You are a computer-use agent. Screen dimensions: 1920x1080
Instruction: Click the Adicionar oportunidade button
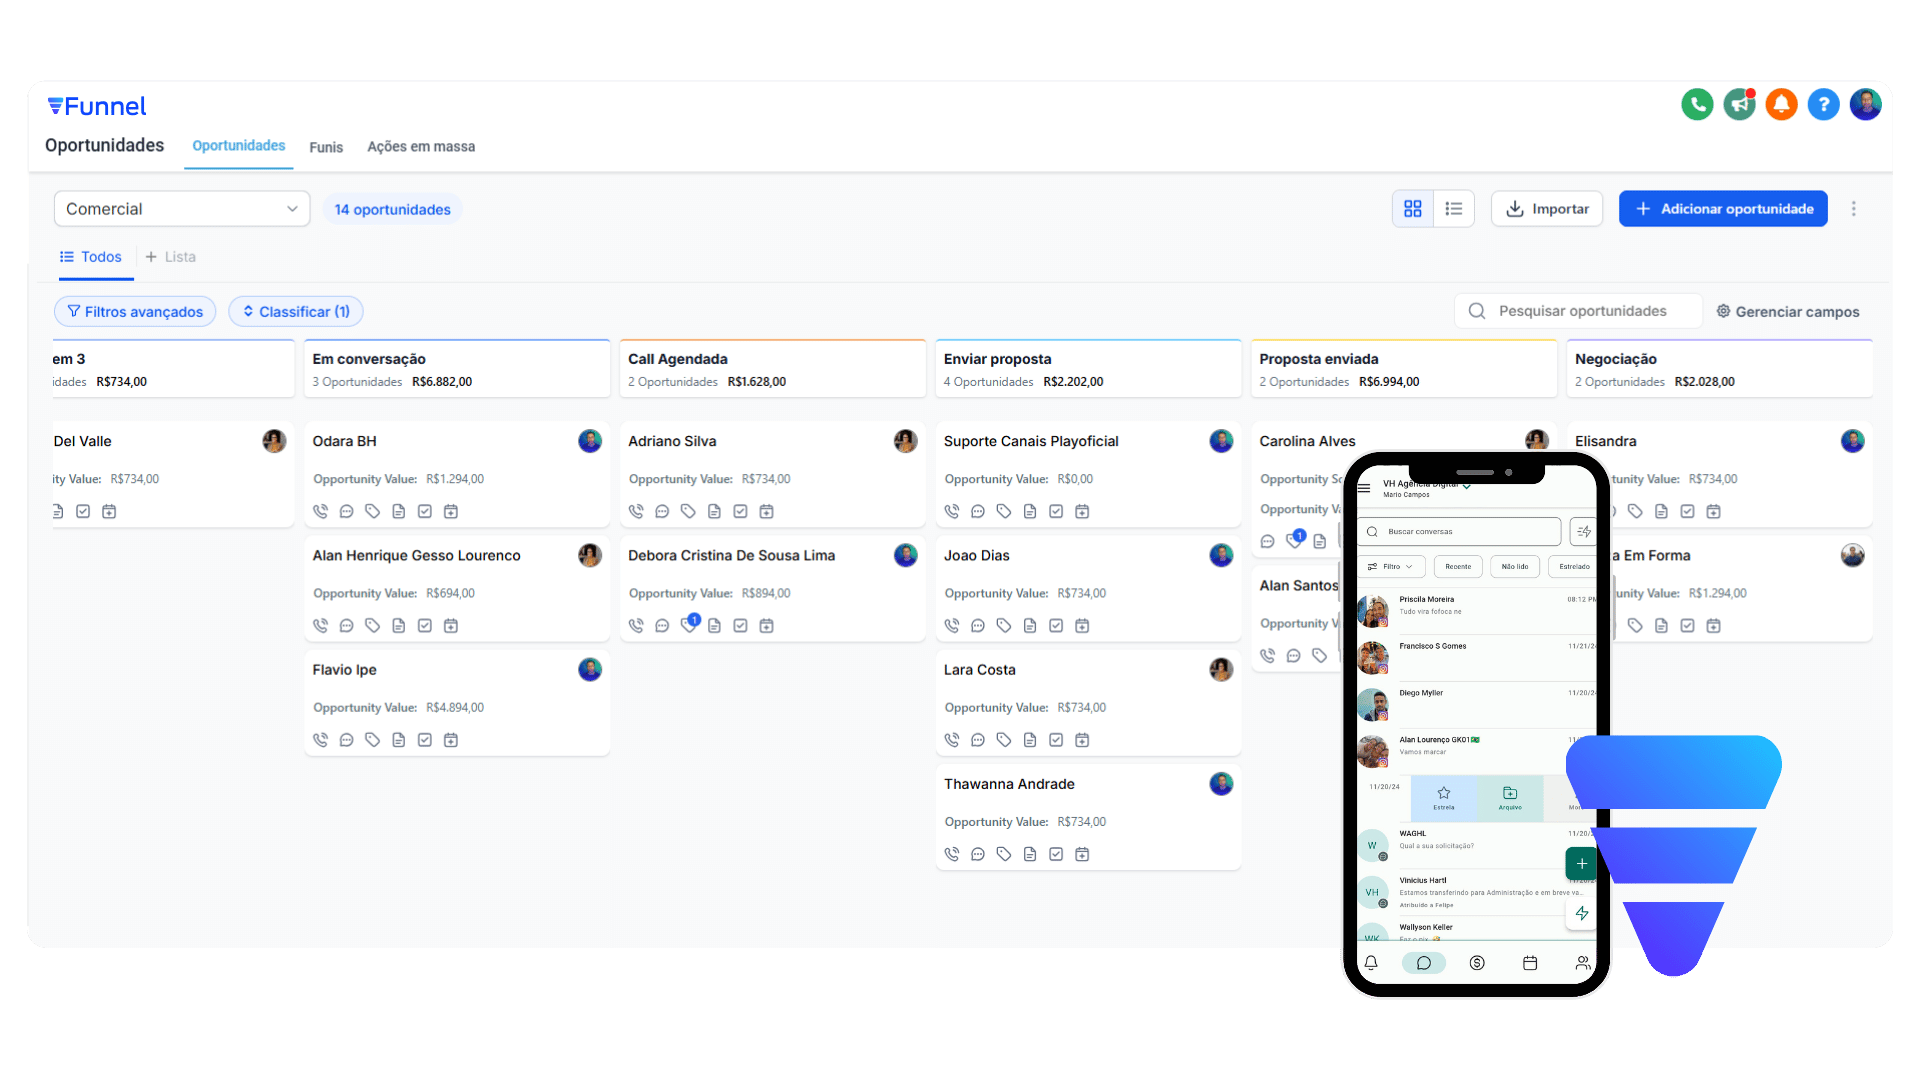1723,209
